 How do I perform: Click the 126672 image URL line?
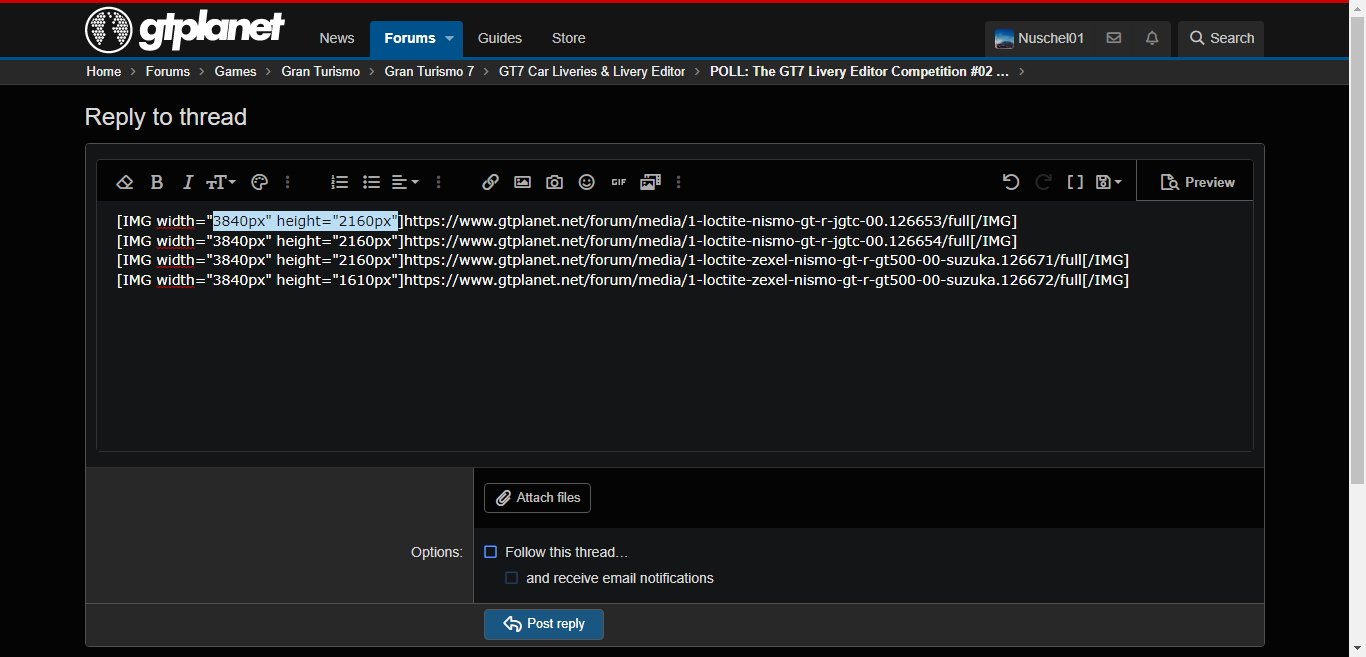coord(623,280)
